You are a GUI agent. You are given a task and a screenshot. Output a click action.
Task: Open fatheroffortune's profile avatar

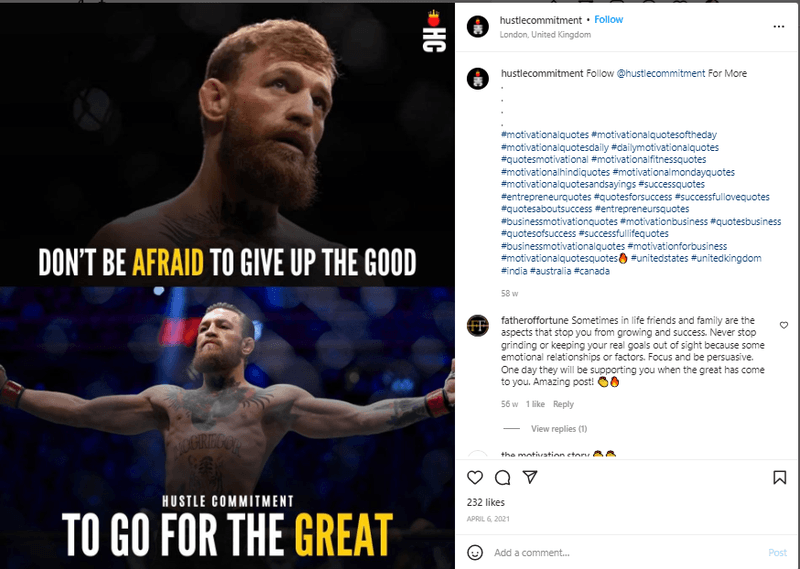click(x=478, y=326)
